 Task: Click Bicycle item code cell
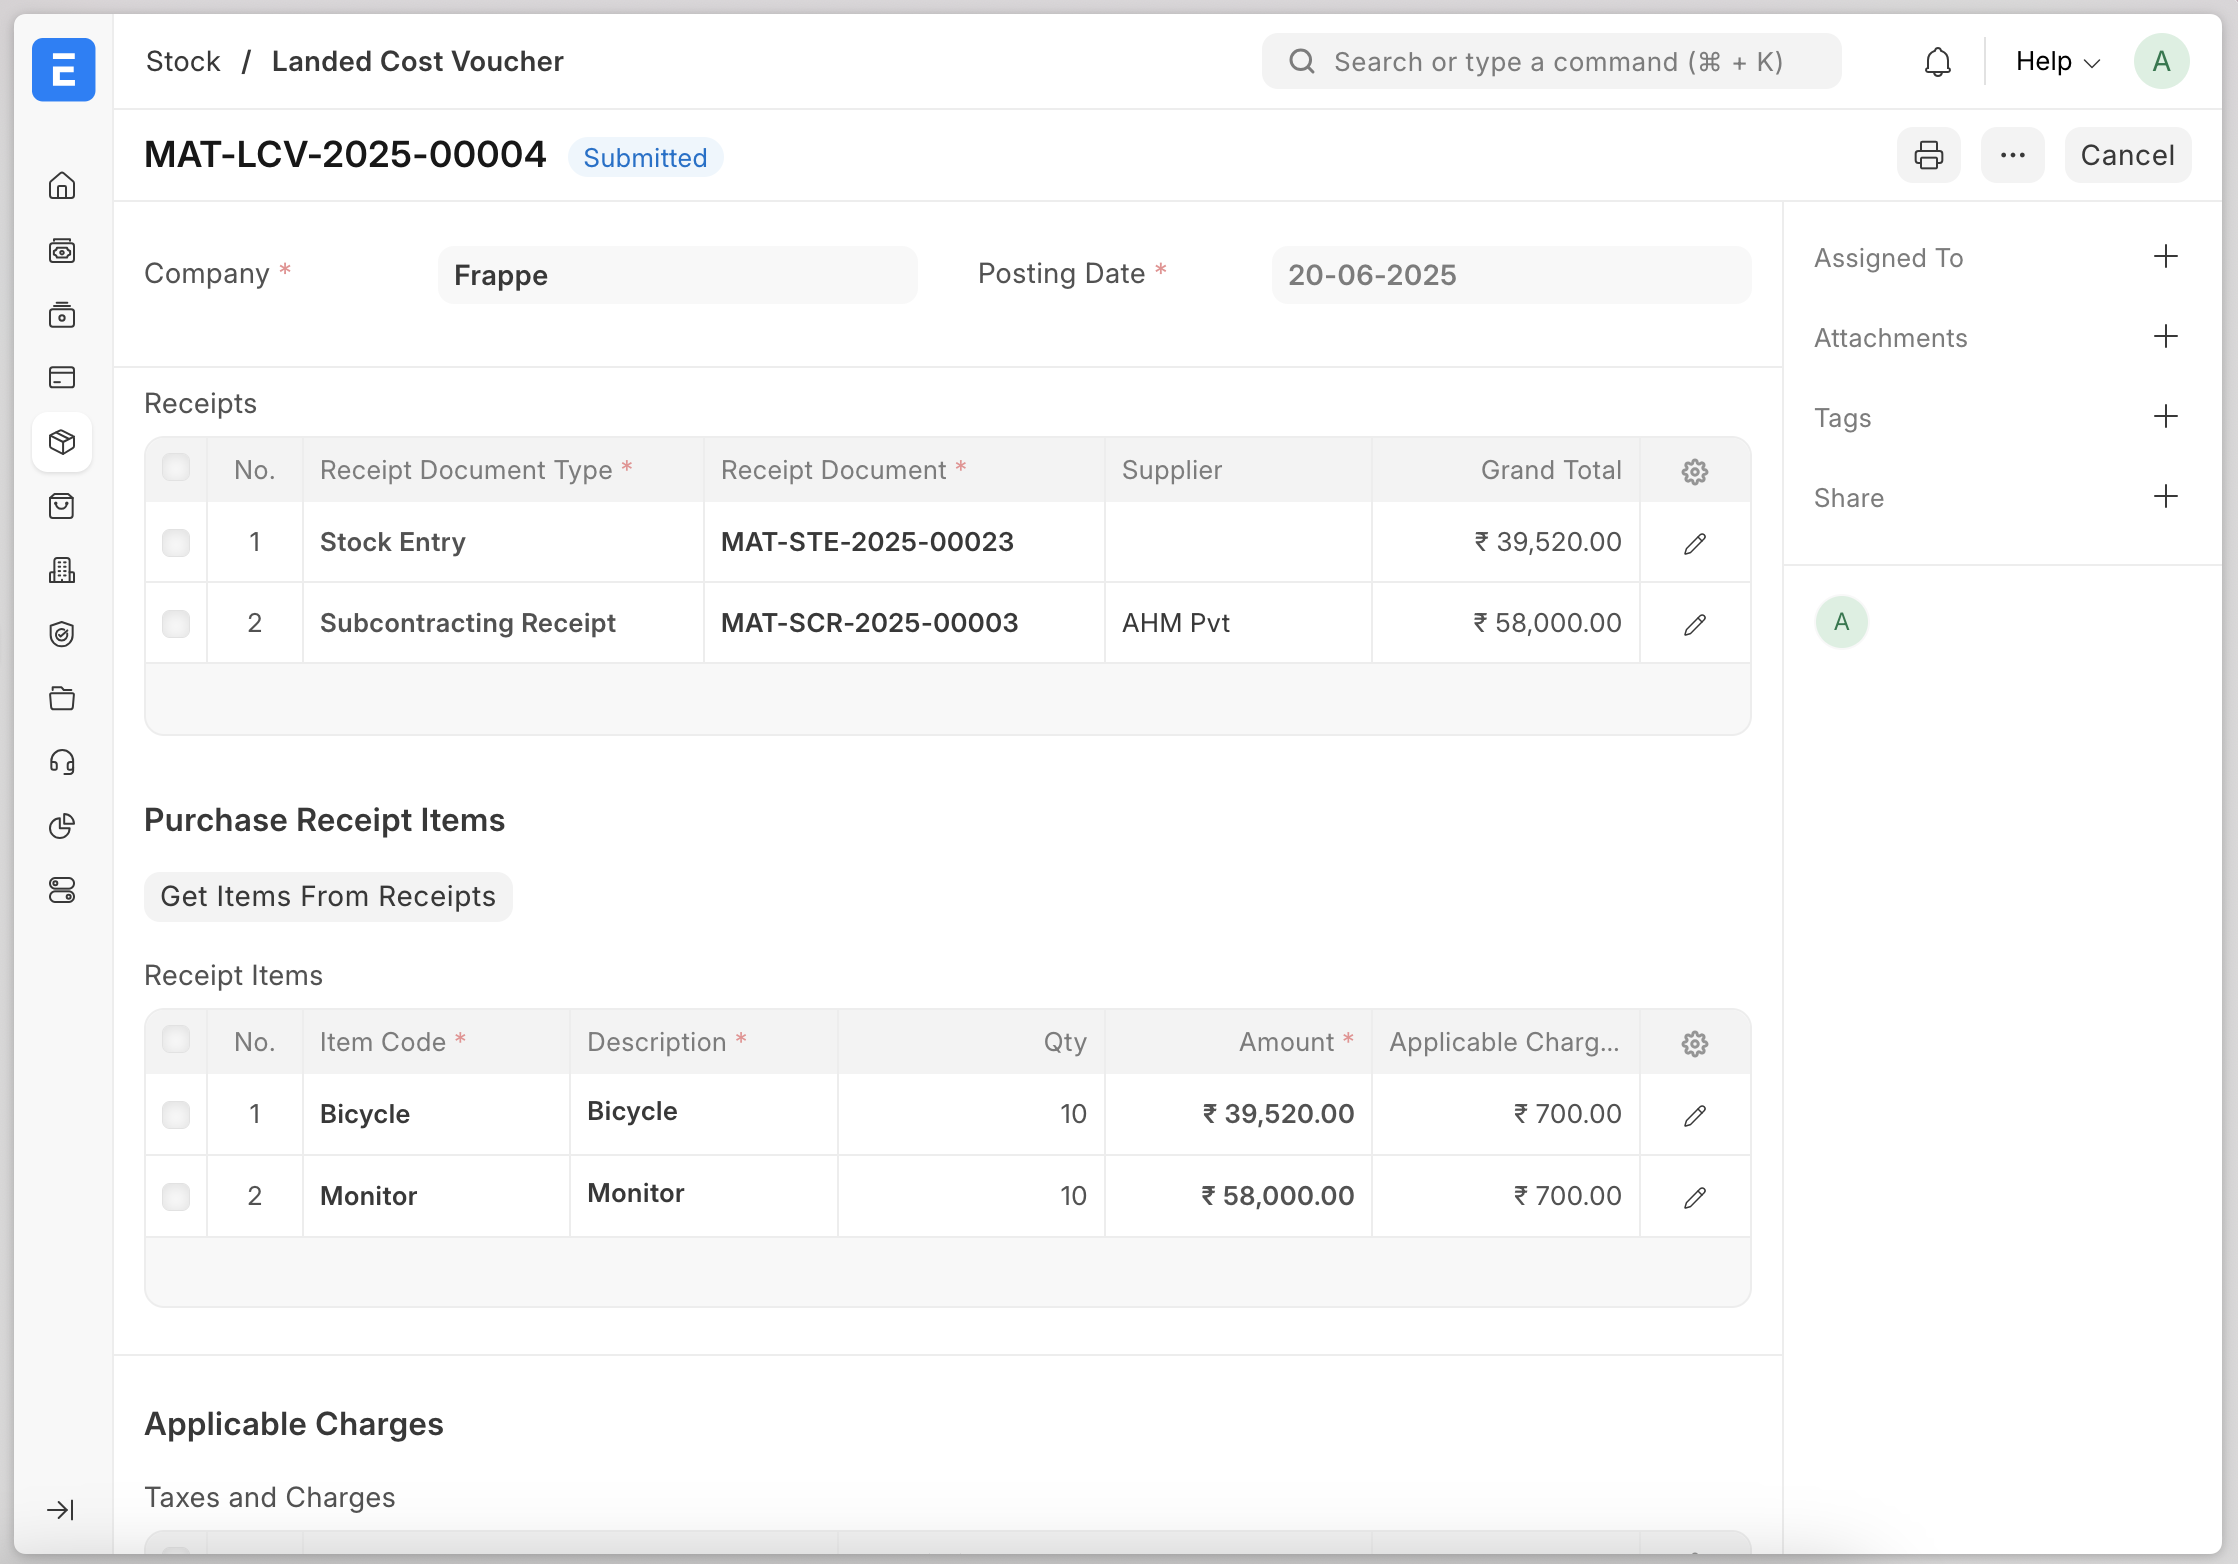pyautogui.click(x=436, y=1114)
